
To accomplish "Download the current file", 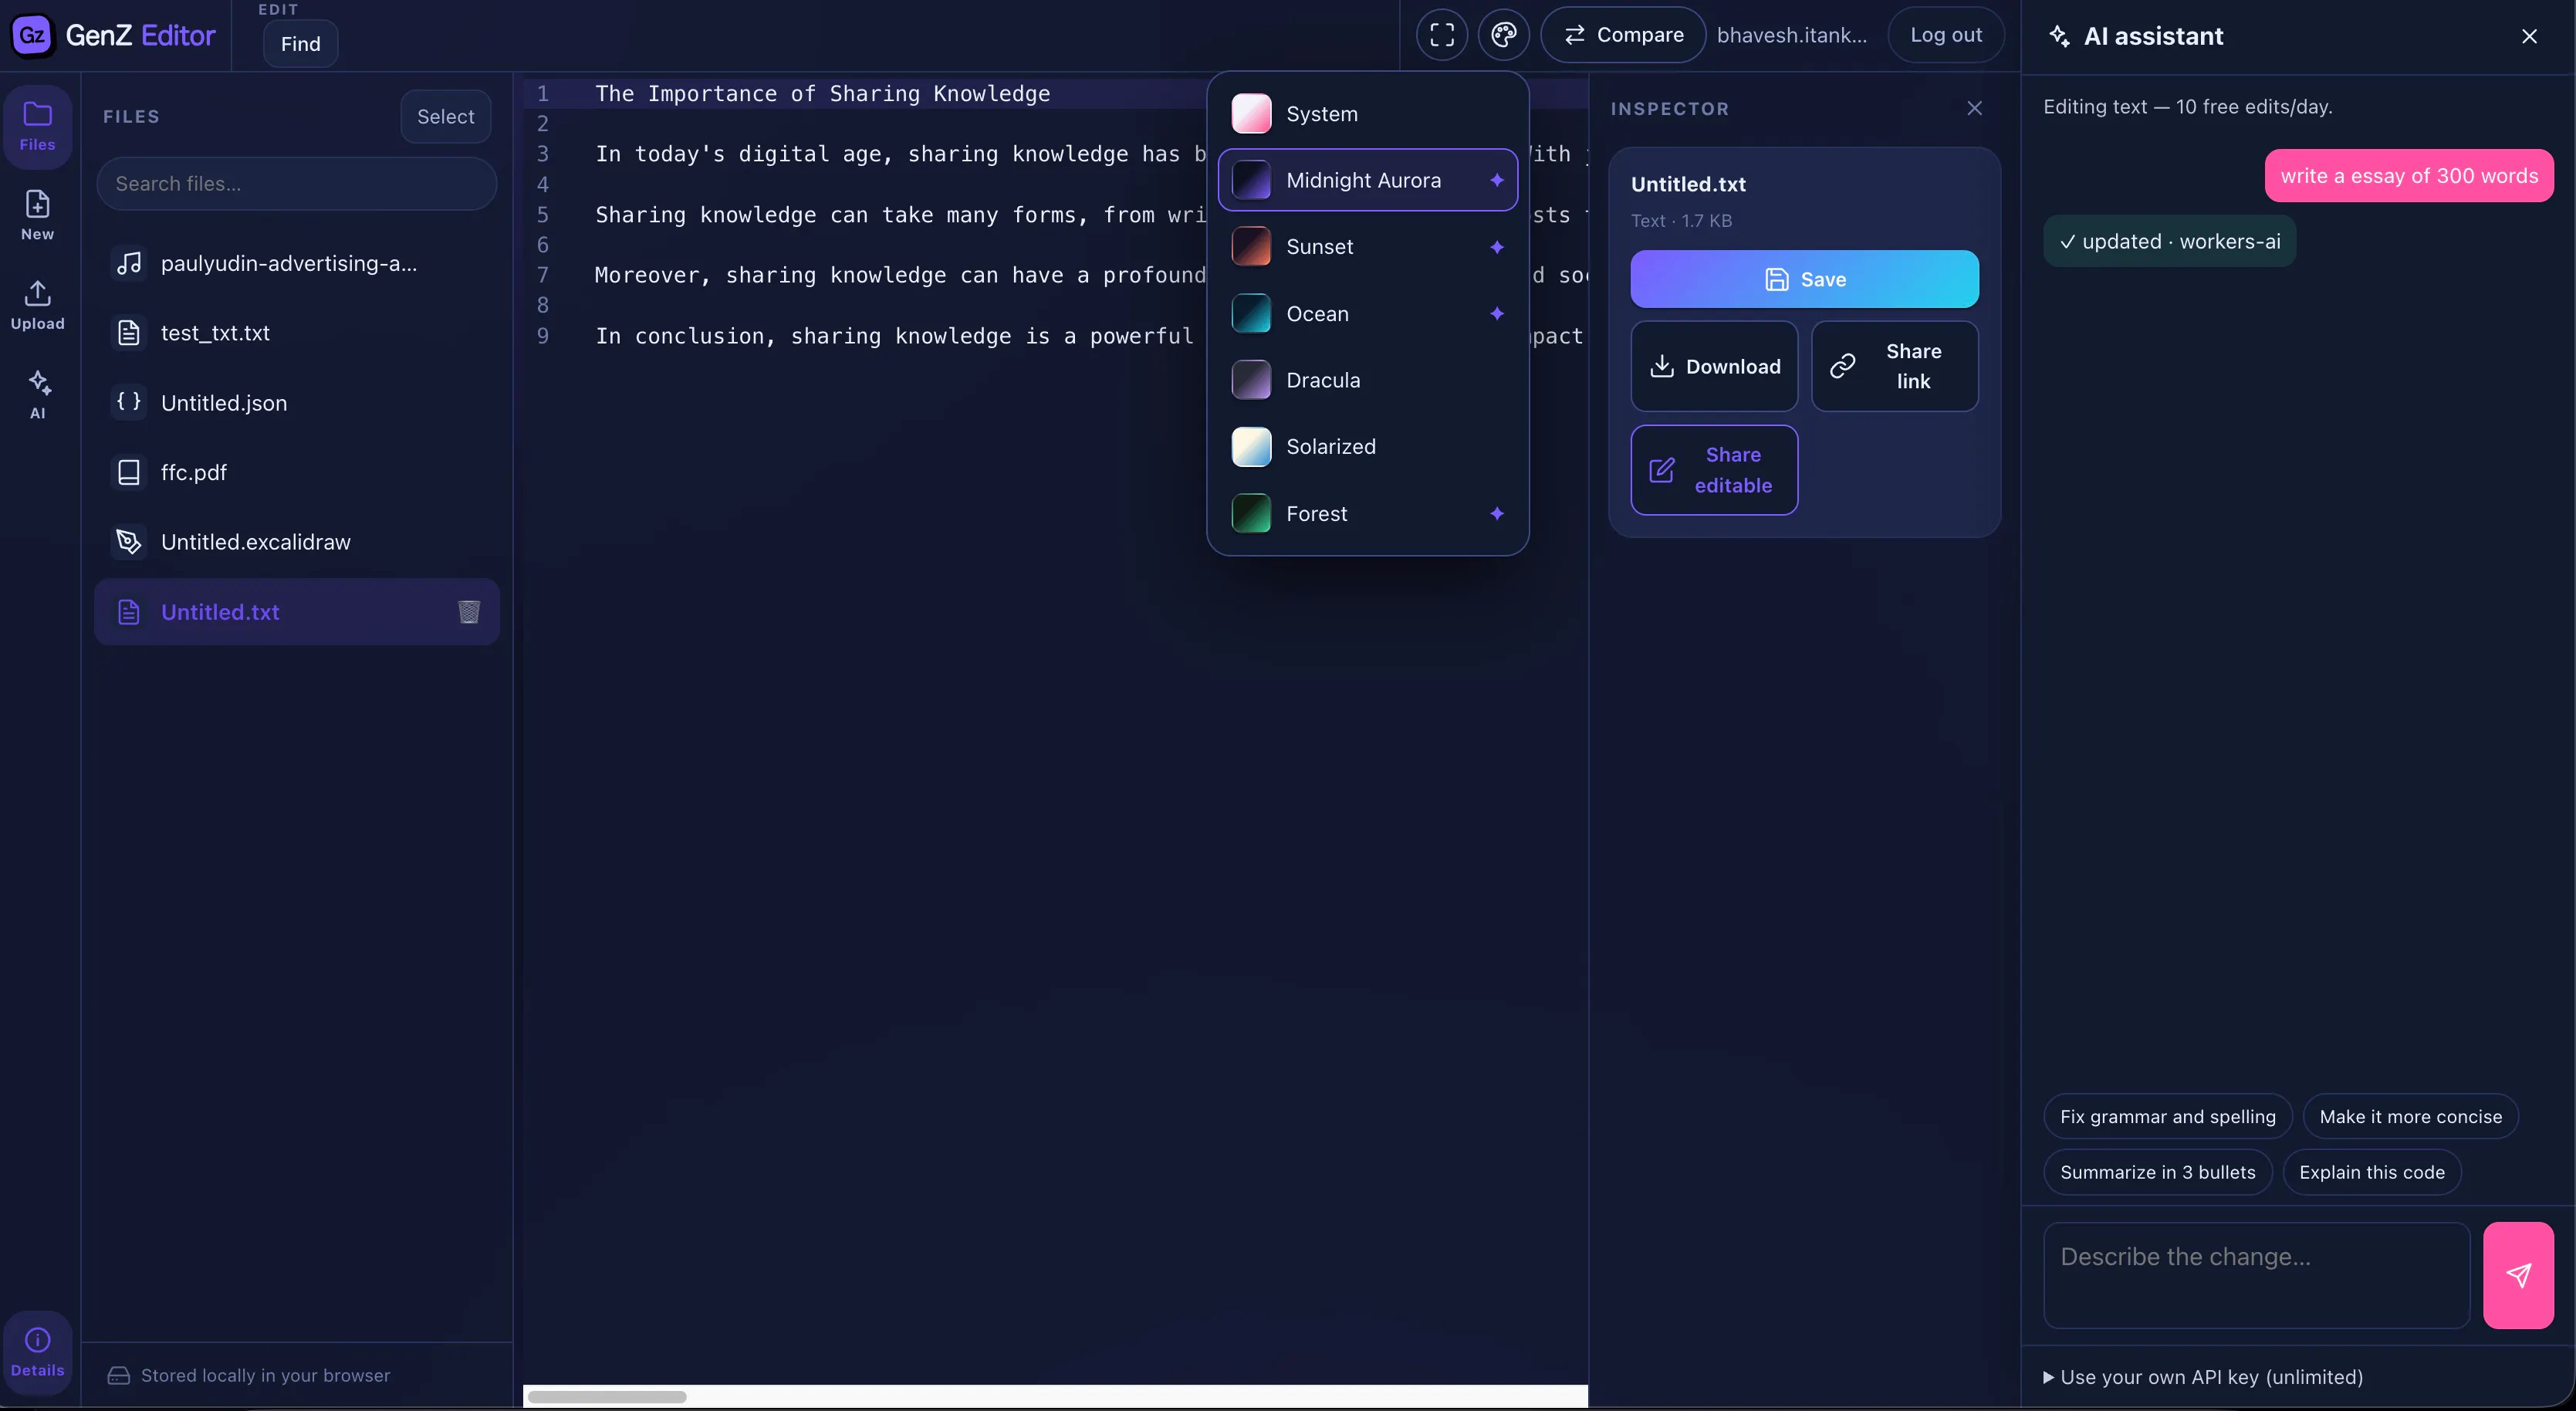I will coord(1714,366).
